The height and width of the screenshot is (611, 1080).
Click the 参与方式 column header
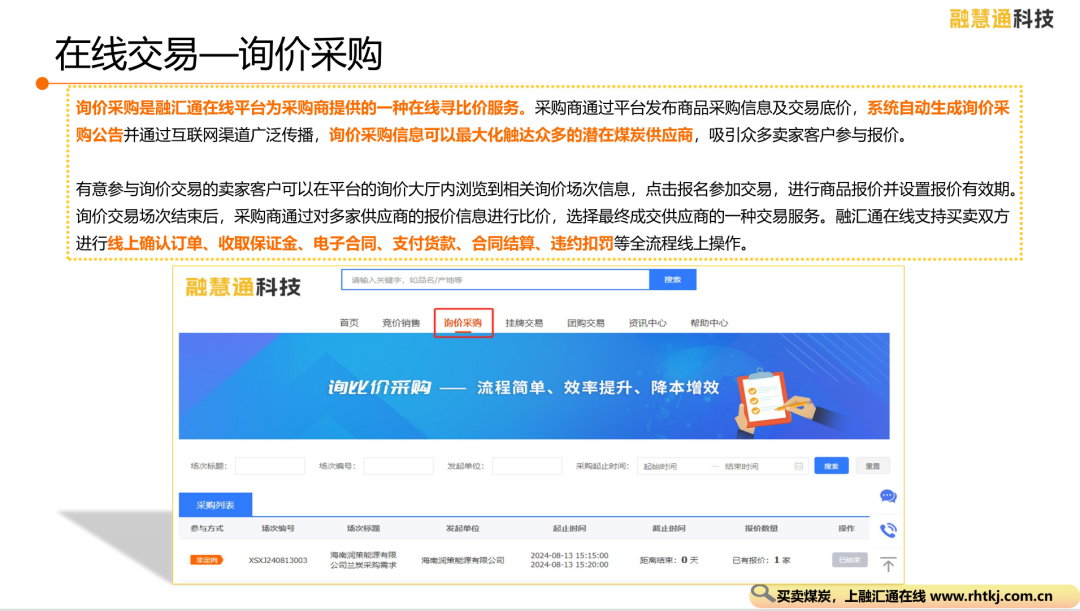pyautogui.click(x=207, y=528)
